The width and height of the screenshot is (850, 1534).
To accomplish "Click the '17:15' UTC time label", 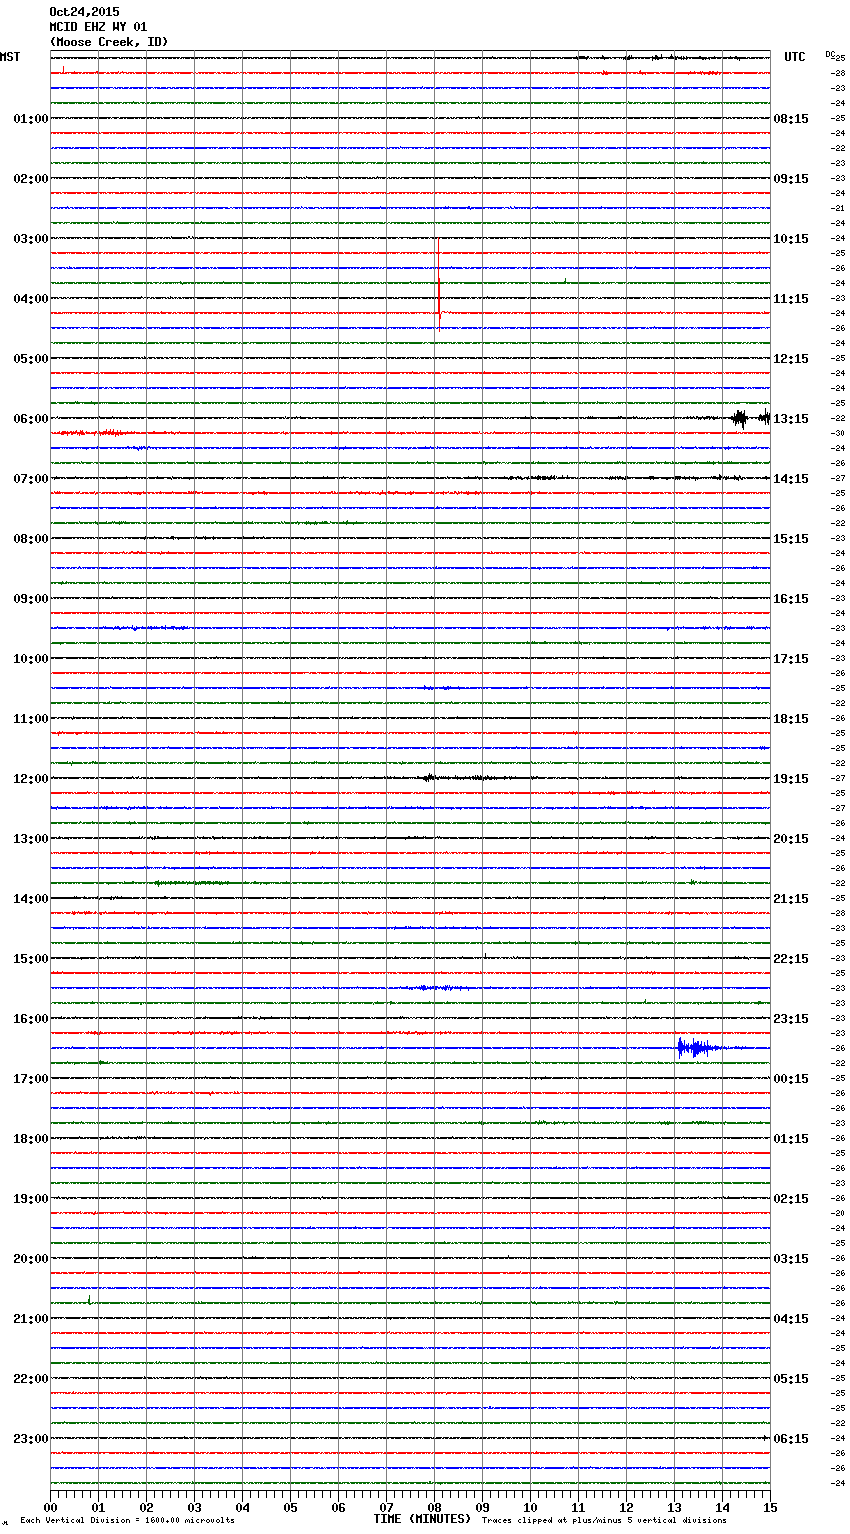I will pos(791,659).
